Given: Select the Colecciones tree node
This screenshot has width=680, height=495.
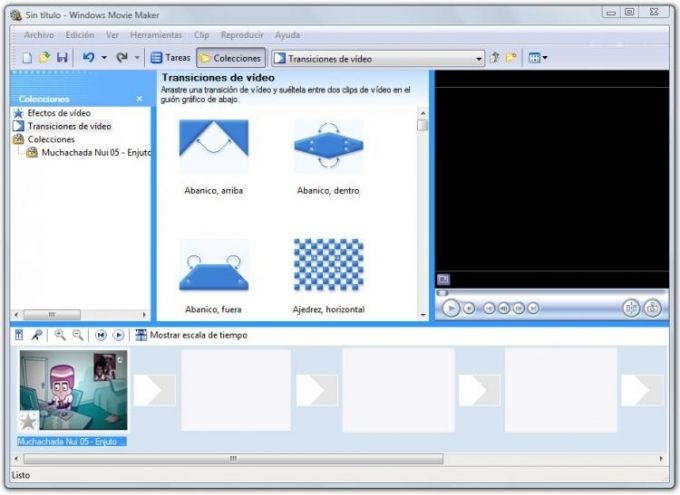Looking at the screenshot, I should point(44,139).
